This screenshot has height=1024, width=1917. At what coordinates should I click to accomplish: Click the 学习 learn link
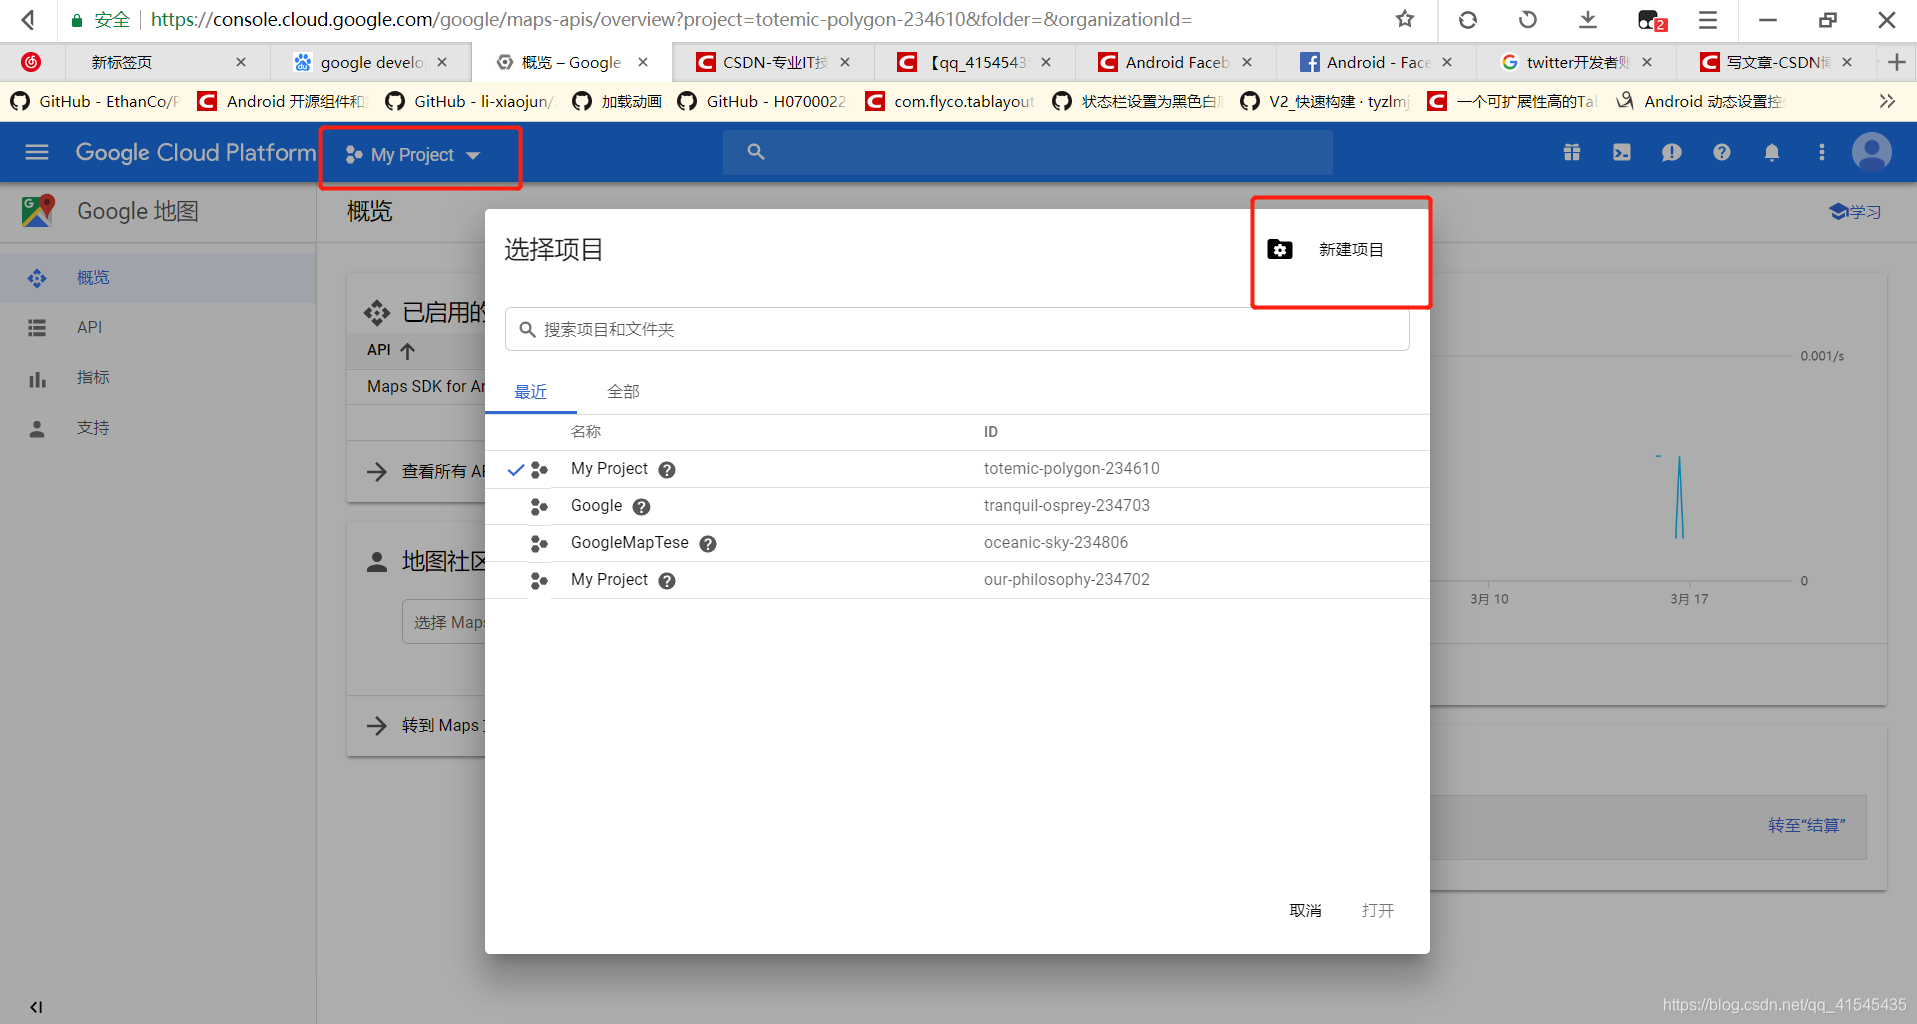pyautogui.click(x=1856, y=212)
